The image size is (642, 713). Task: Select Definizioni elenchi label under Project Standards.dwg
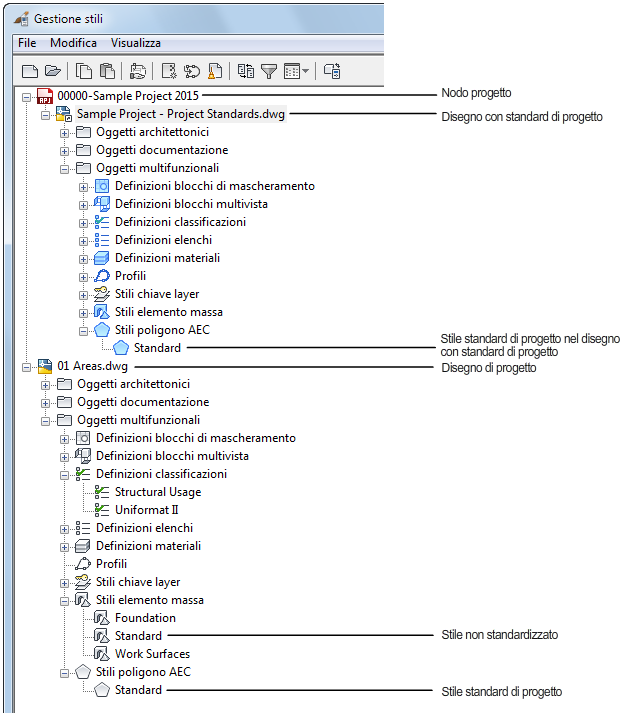tap(164, 240)
